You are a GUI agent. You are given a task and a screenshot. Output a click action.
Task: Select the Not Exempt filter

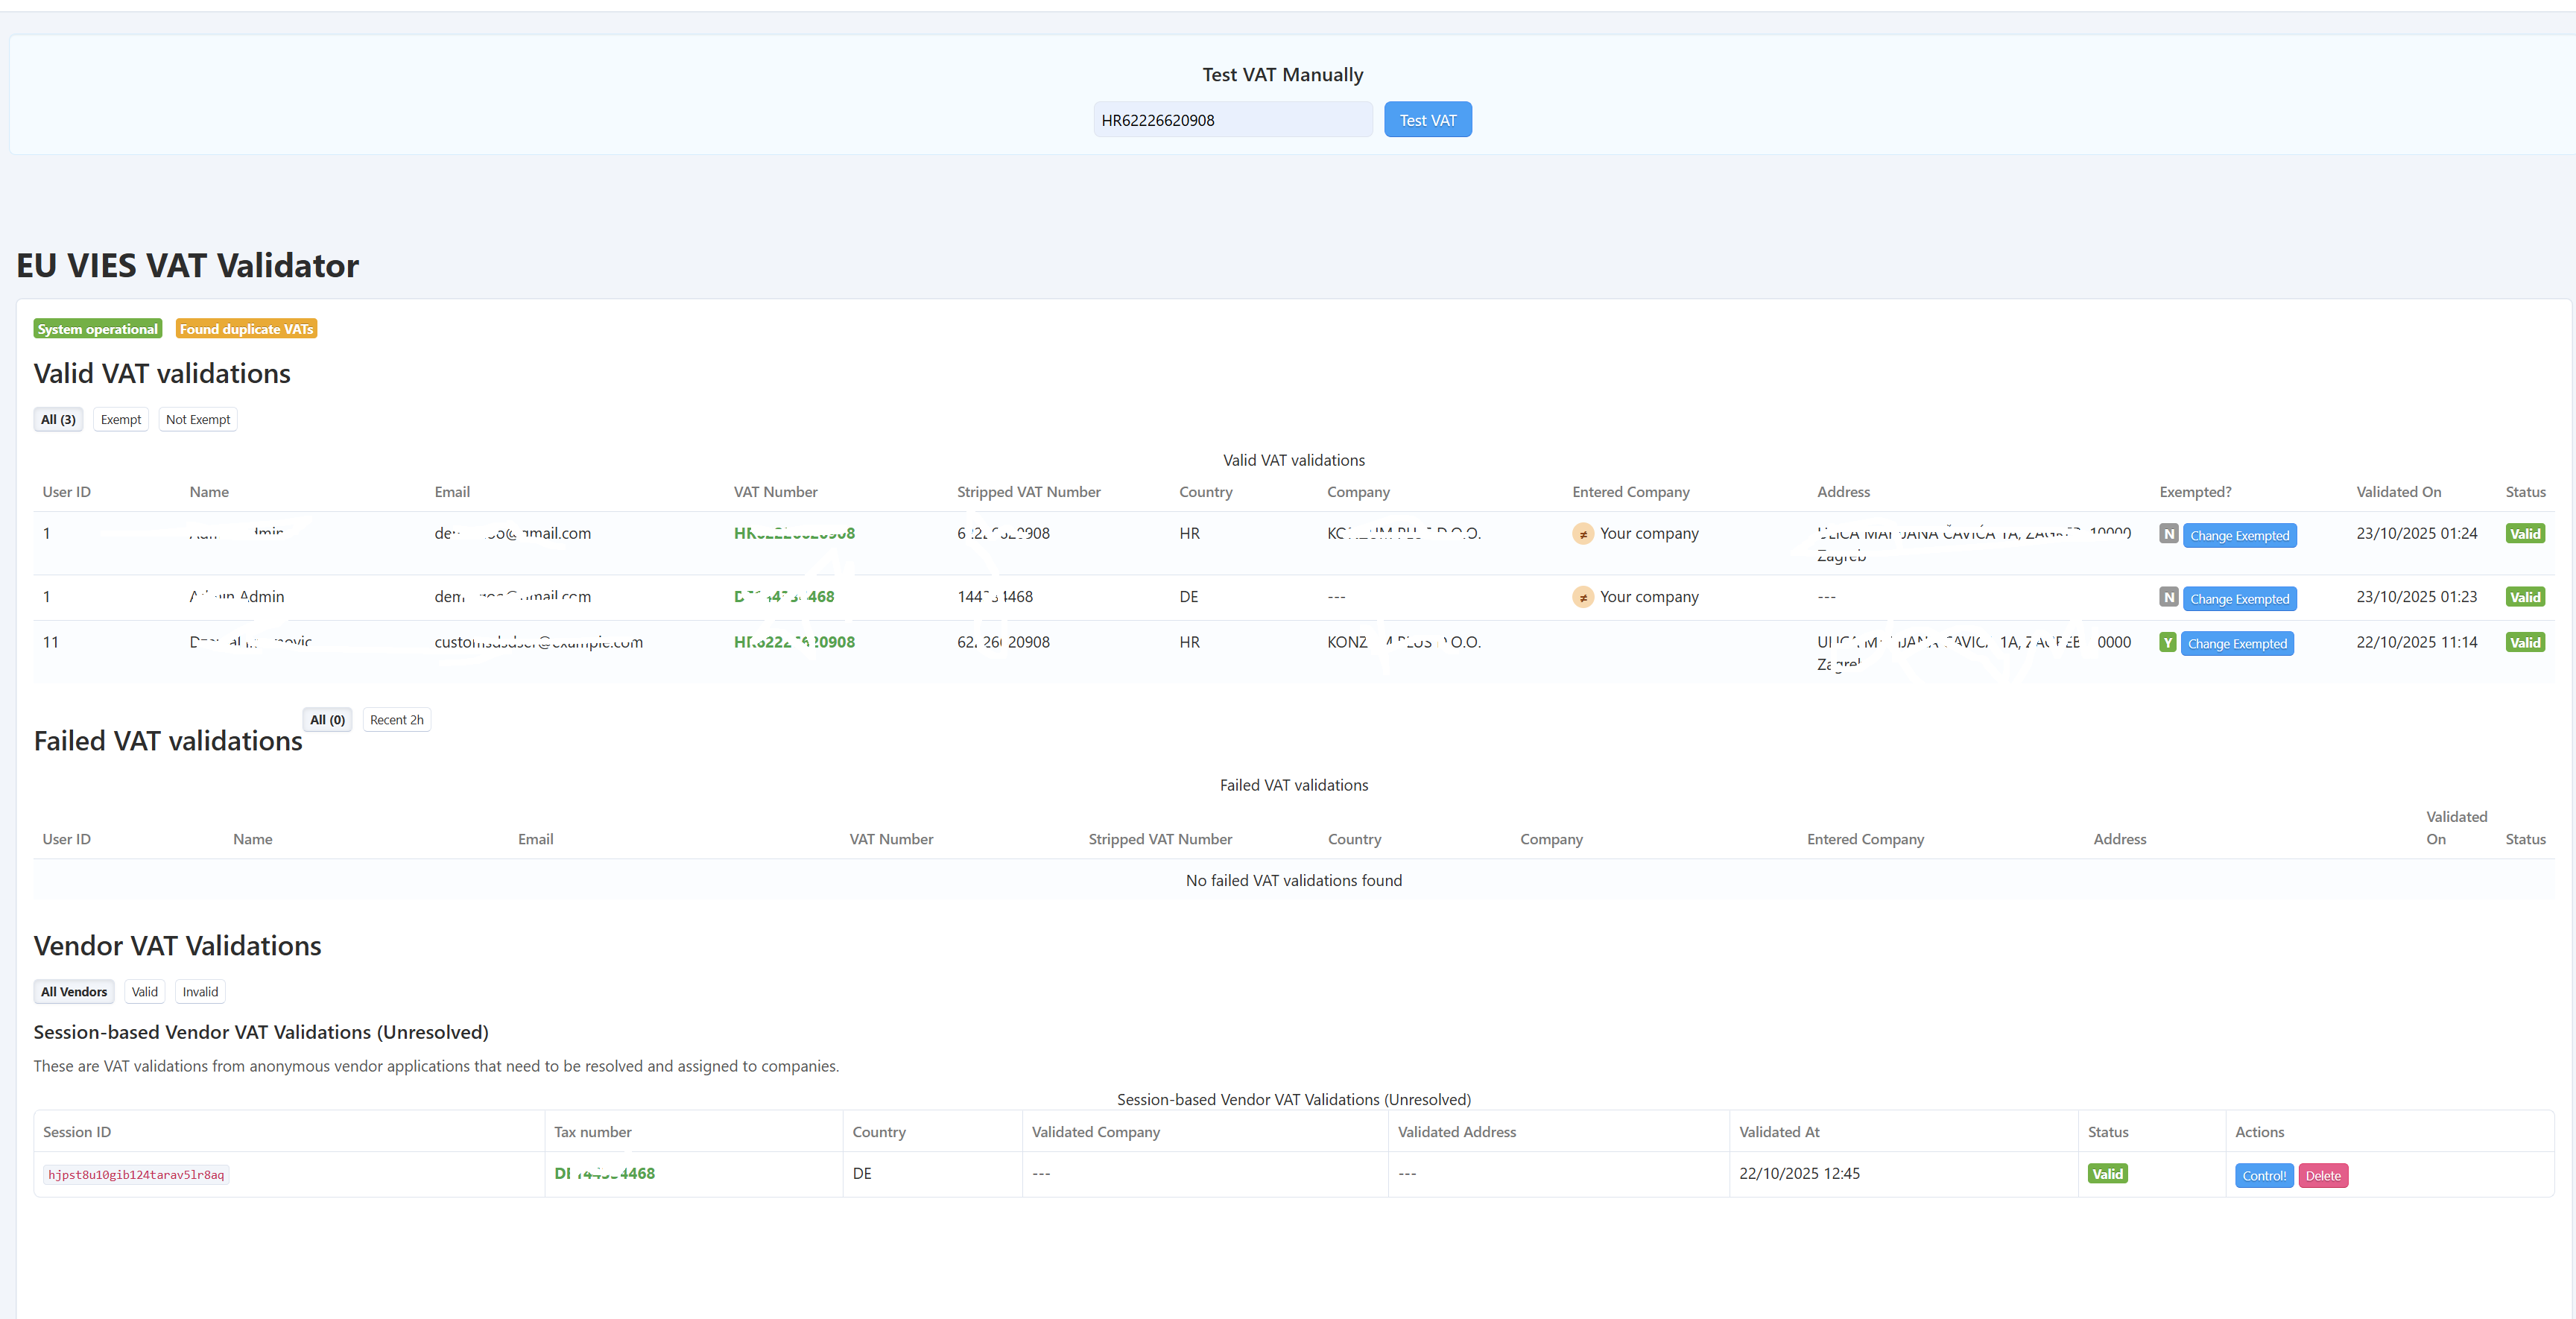[198, 420]
